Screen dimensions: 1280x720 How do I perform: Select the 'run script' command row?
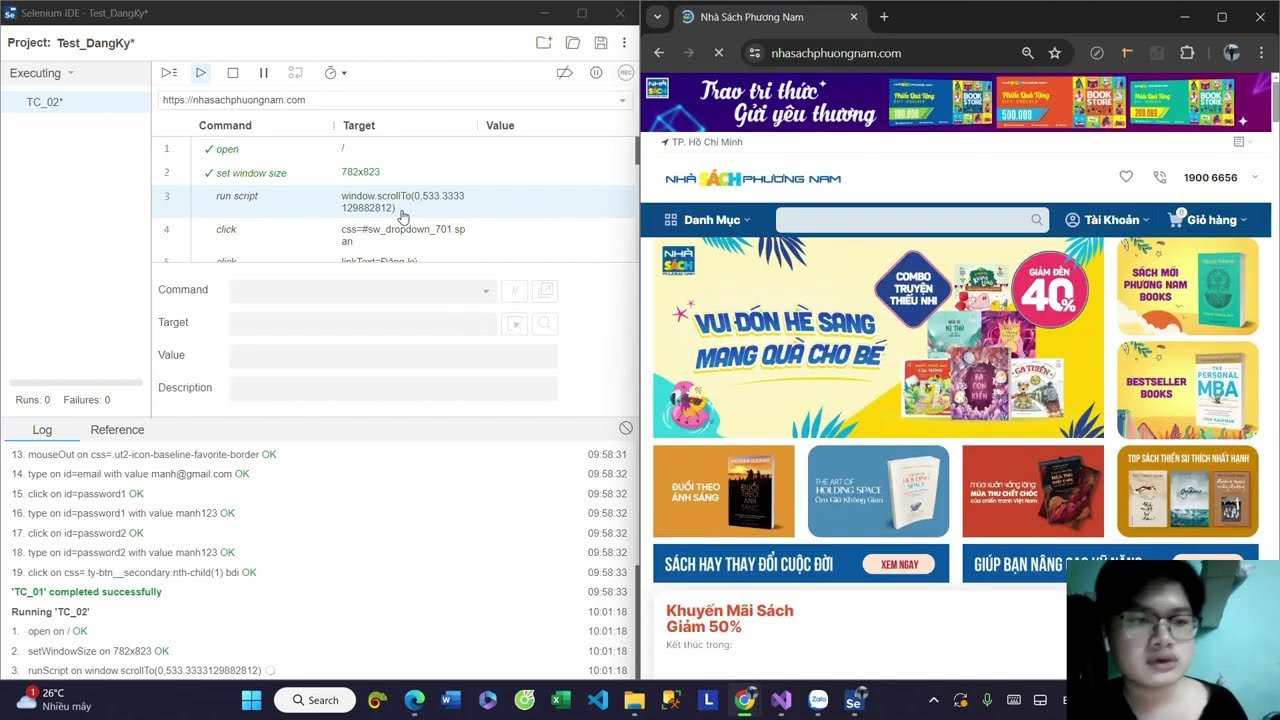pyautogui.click(x=394, y=202)
